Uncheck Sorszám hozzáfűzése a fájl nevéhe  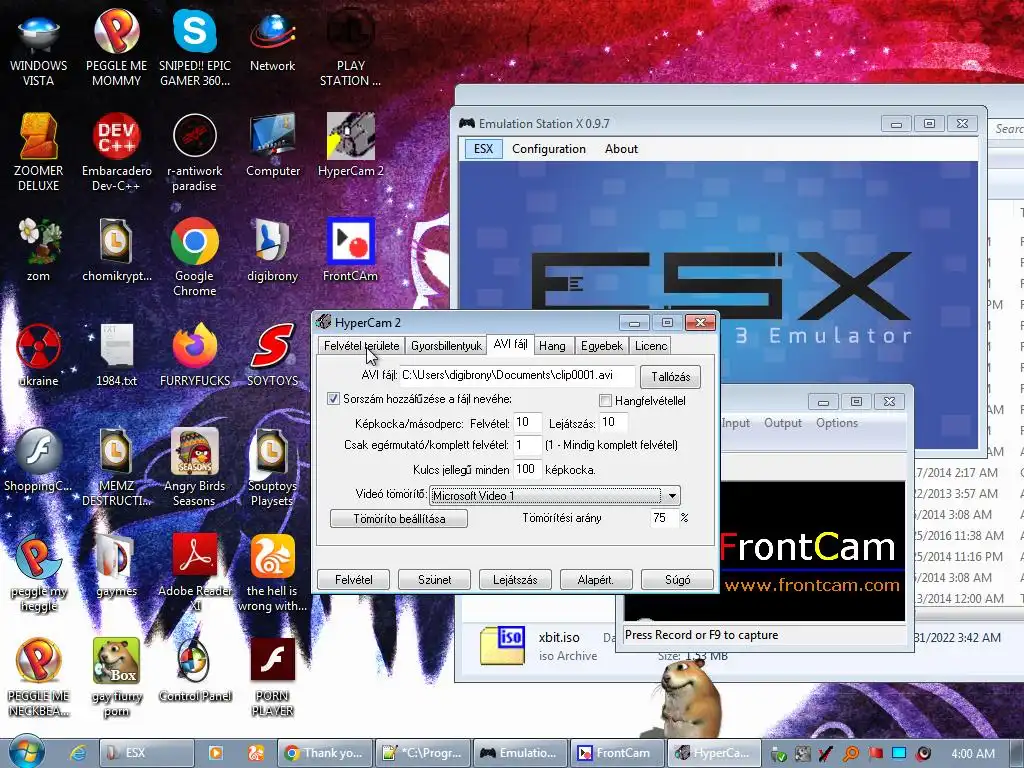pos(333,398)
